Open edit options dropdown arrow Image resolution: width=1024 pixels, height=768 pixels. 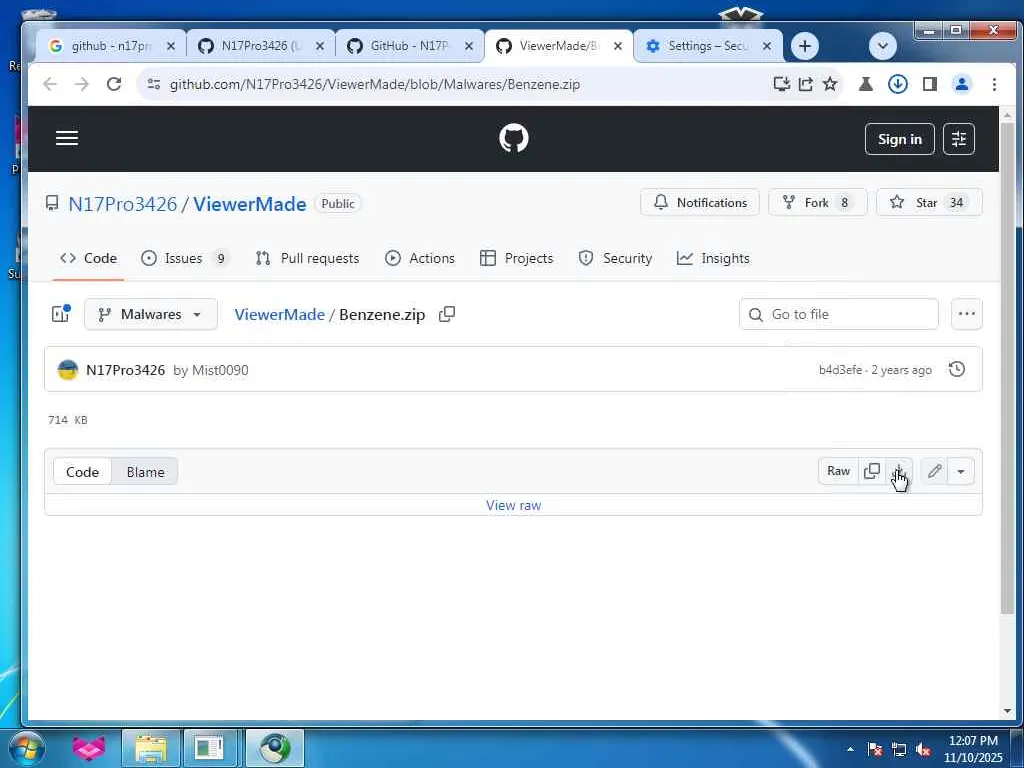tap(961, 471)
